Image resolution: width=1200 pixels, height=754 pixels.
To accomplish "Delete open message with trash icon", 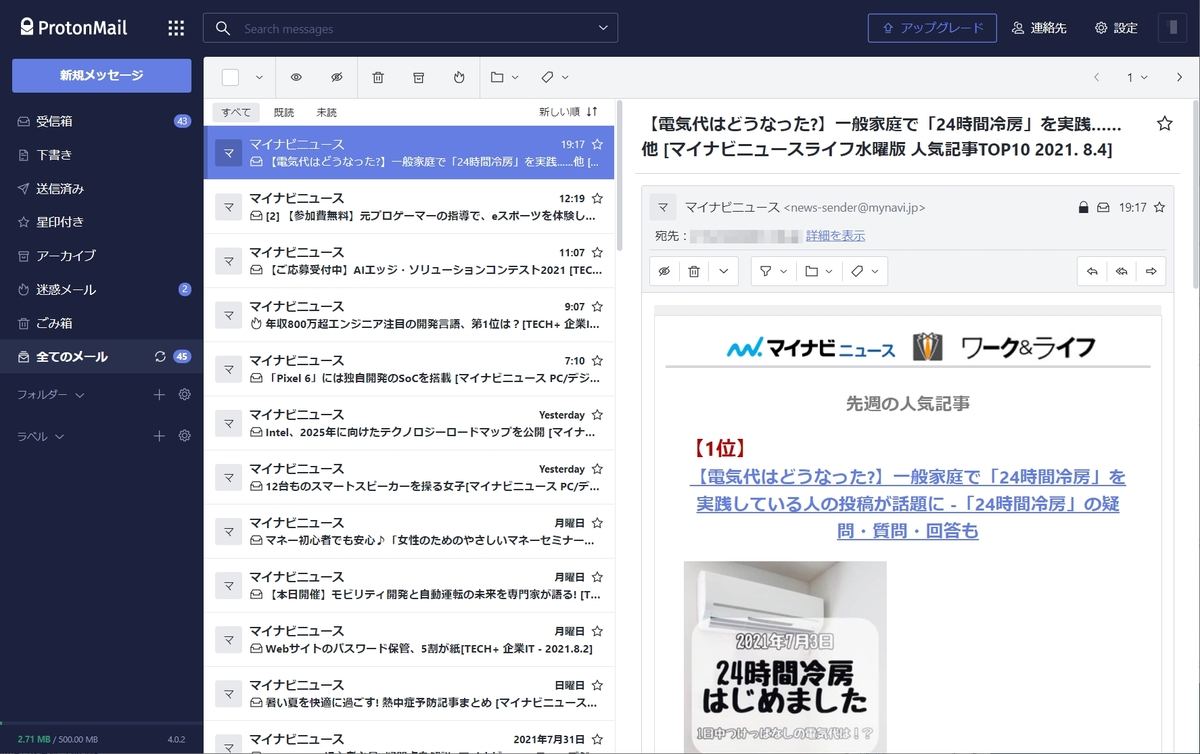I will 694,271.
